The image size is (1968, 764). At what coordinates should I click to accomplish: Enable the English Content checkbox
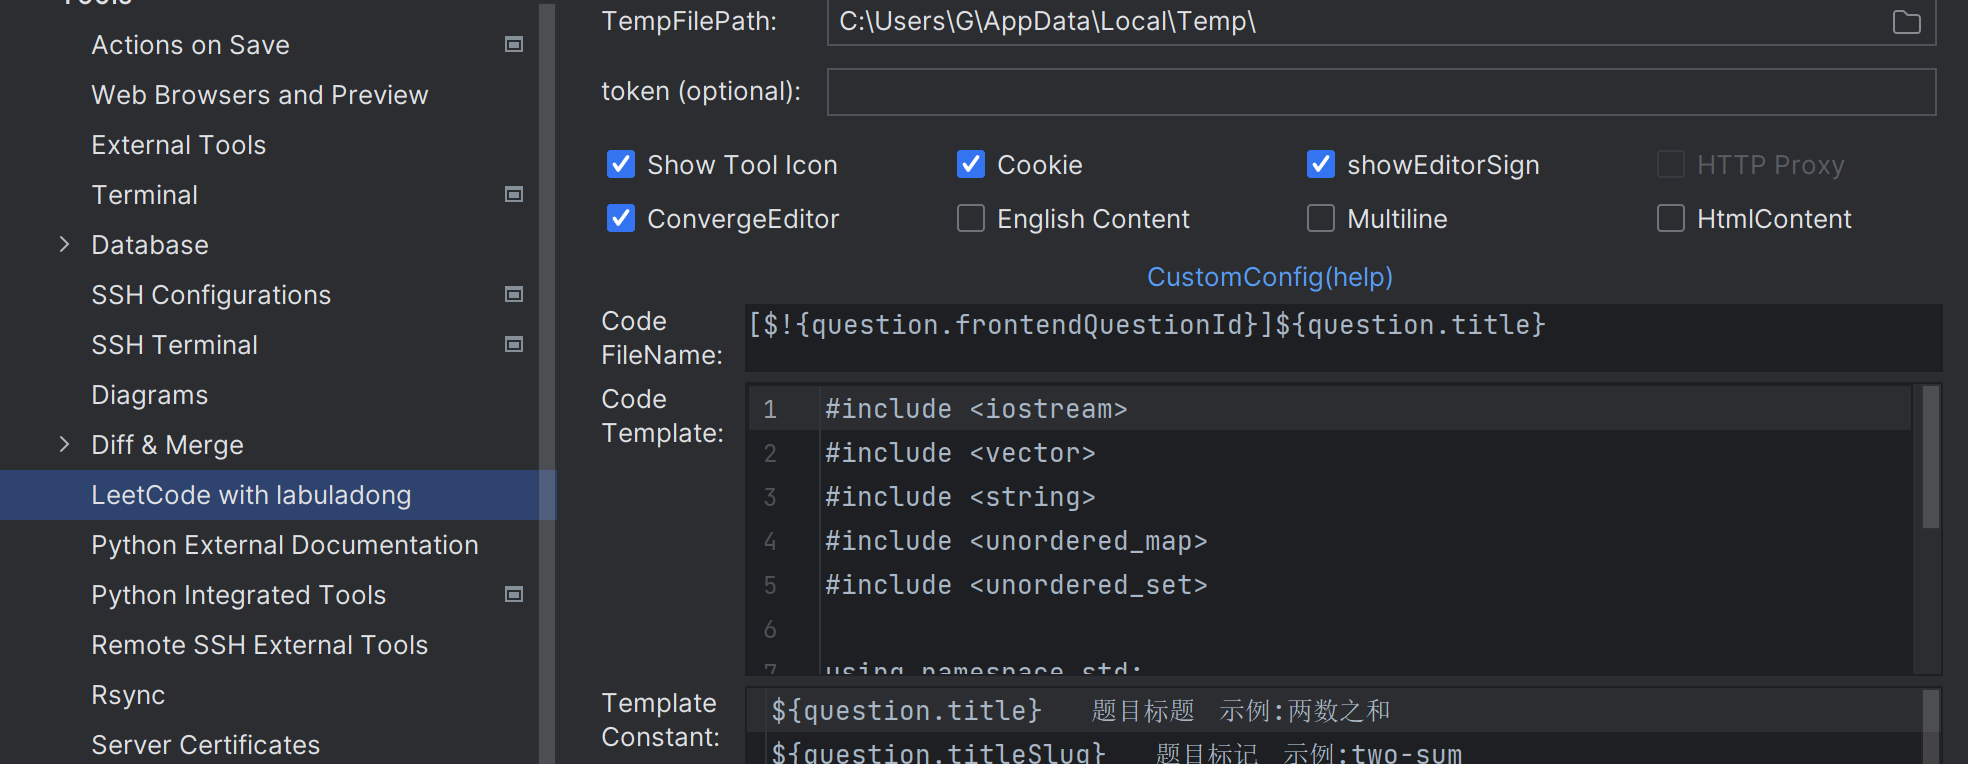(x=971, y=218)
